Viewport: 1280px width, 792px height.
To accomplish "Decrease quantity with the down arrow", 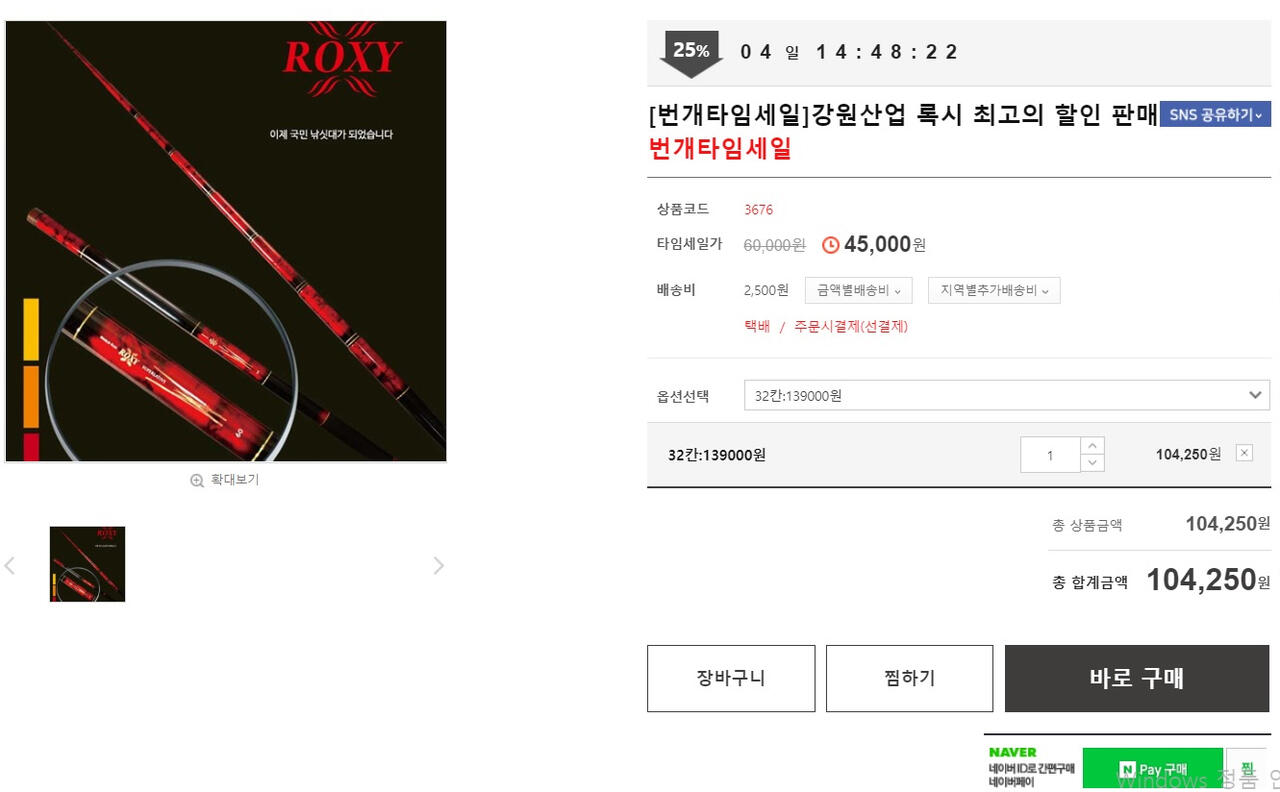I will pyautogui.click(x=1092, y=463).
